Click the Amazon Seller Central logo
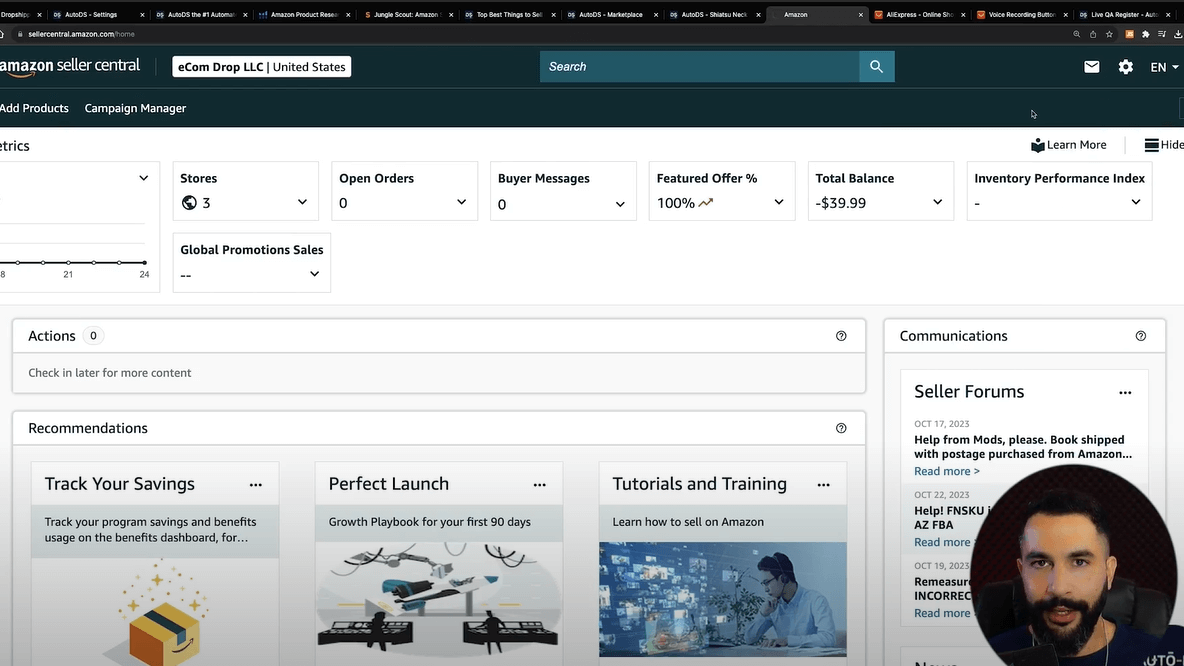The width and height of the screenshot is (1184, 666). [x=69, y=66]
